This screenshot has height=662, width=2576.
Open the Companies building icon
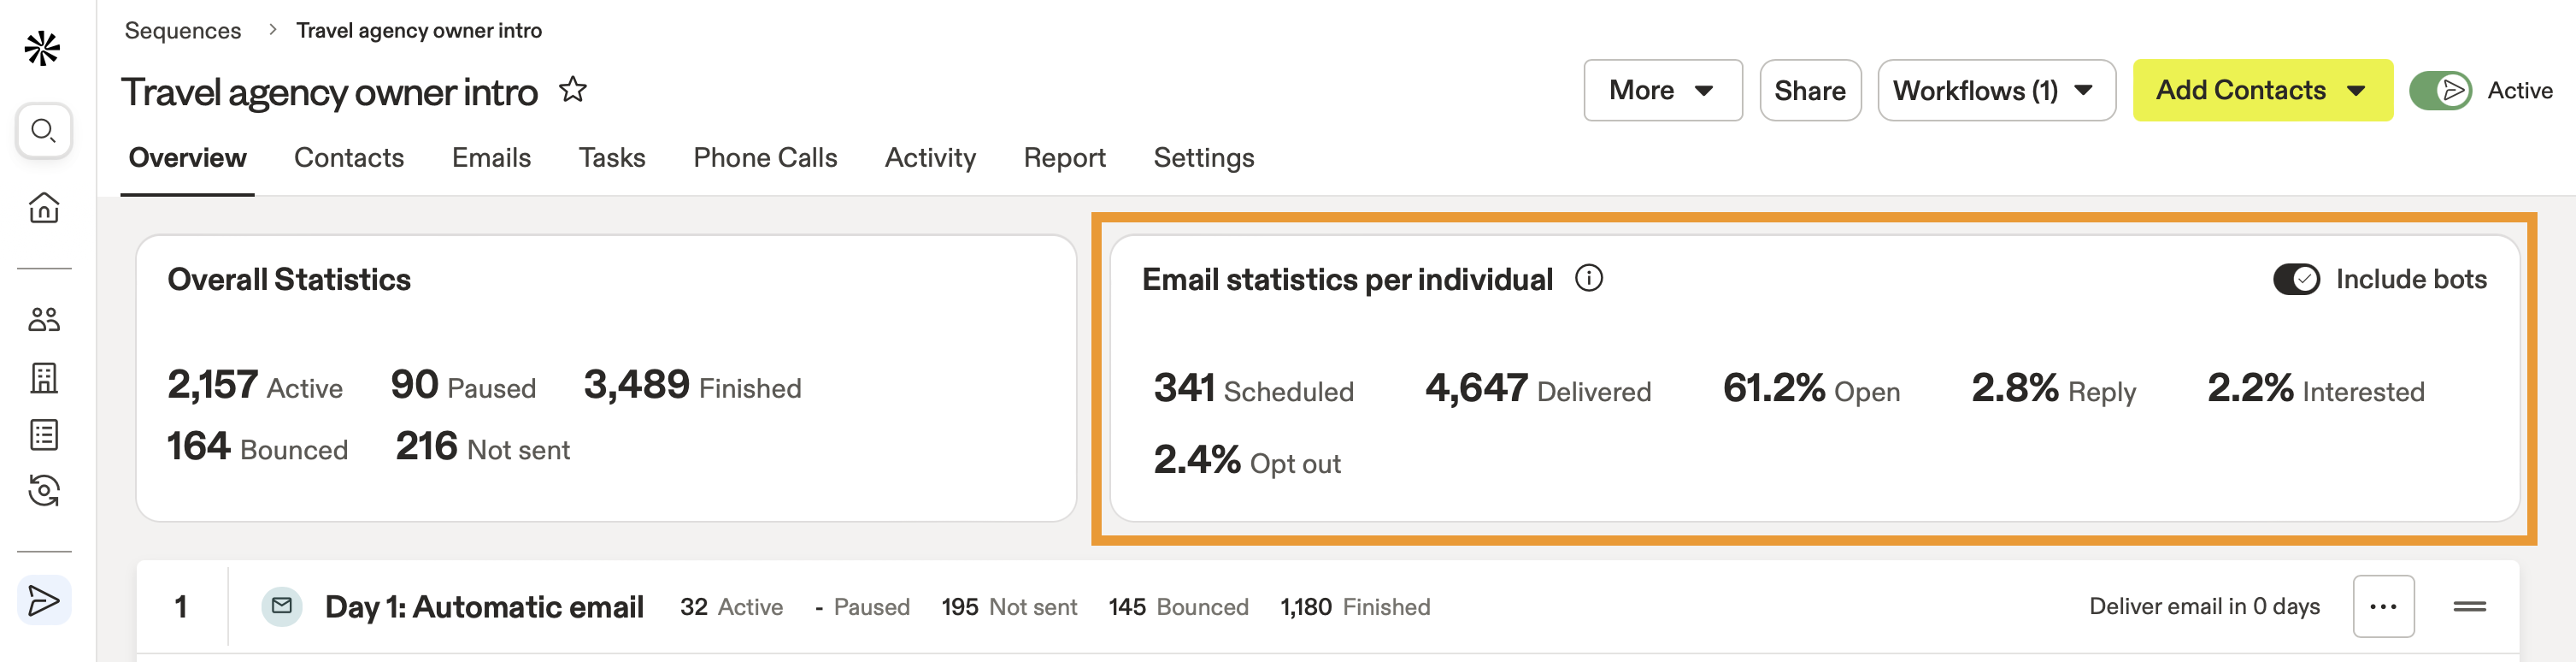tap(44, 378)
